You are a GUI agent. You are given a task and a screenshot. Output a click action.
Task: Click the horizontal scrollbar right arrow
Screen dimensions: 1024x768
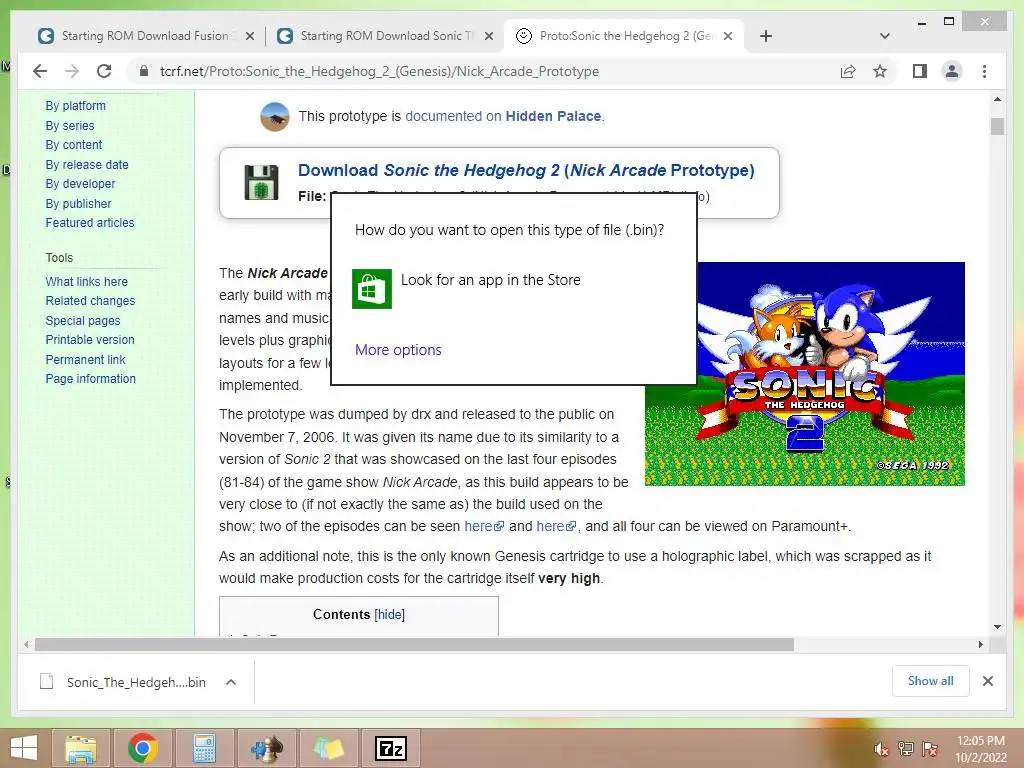coord(980,645)
